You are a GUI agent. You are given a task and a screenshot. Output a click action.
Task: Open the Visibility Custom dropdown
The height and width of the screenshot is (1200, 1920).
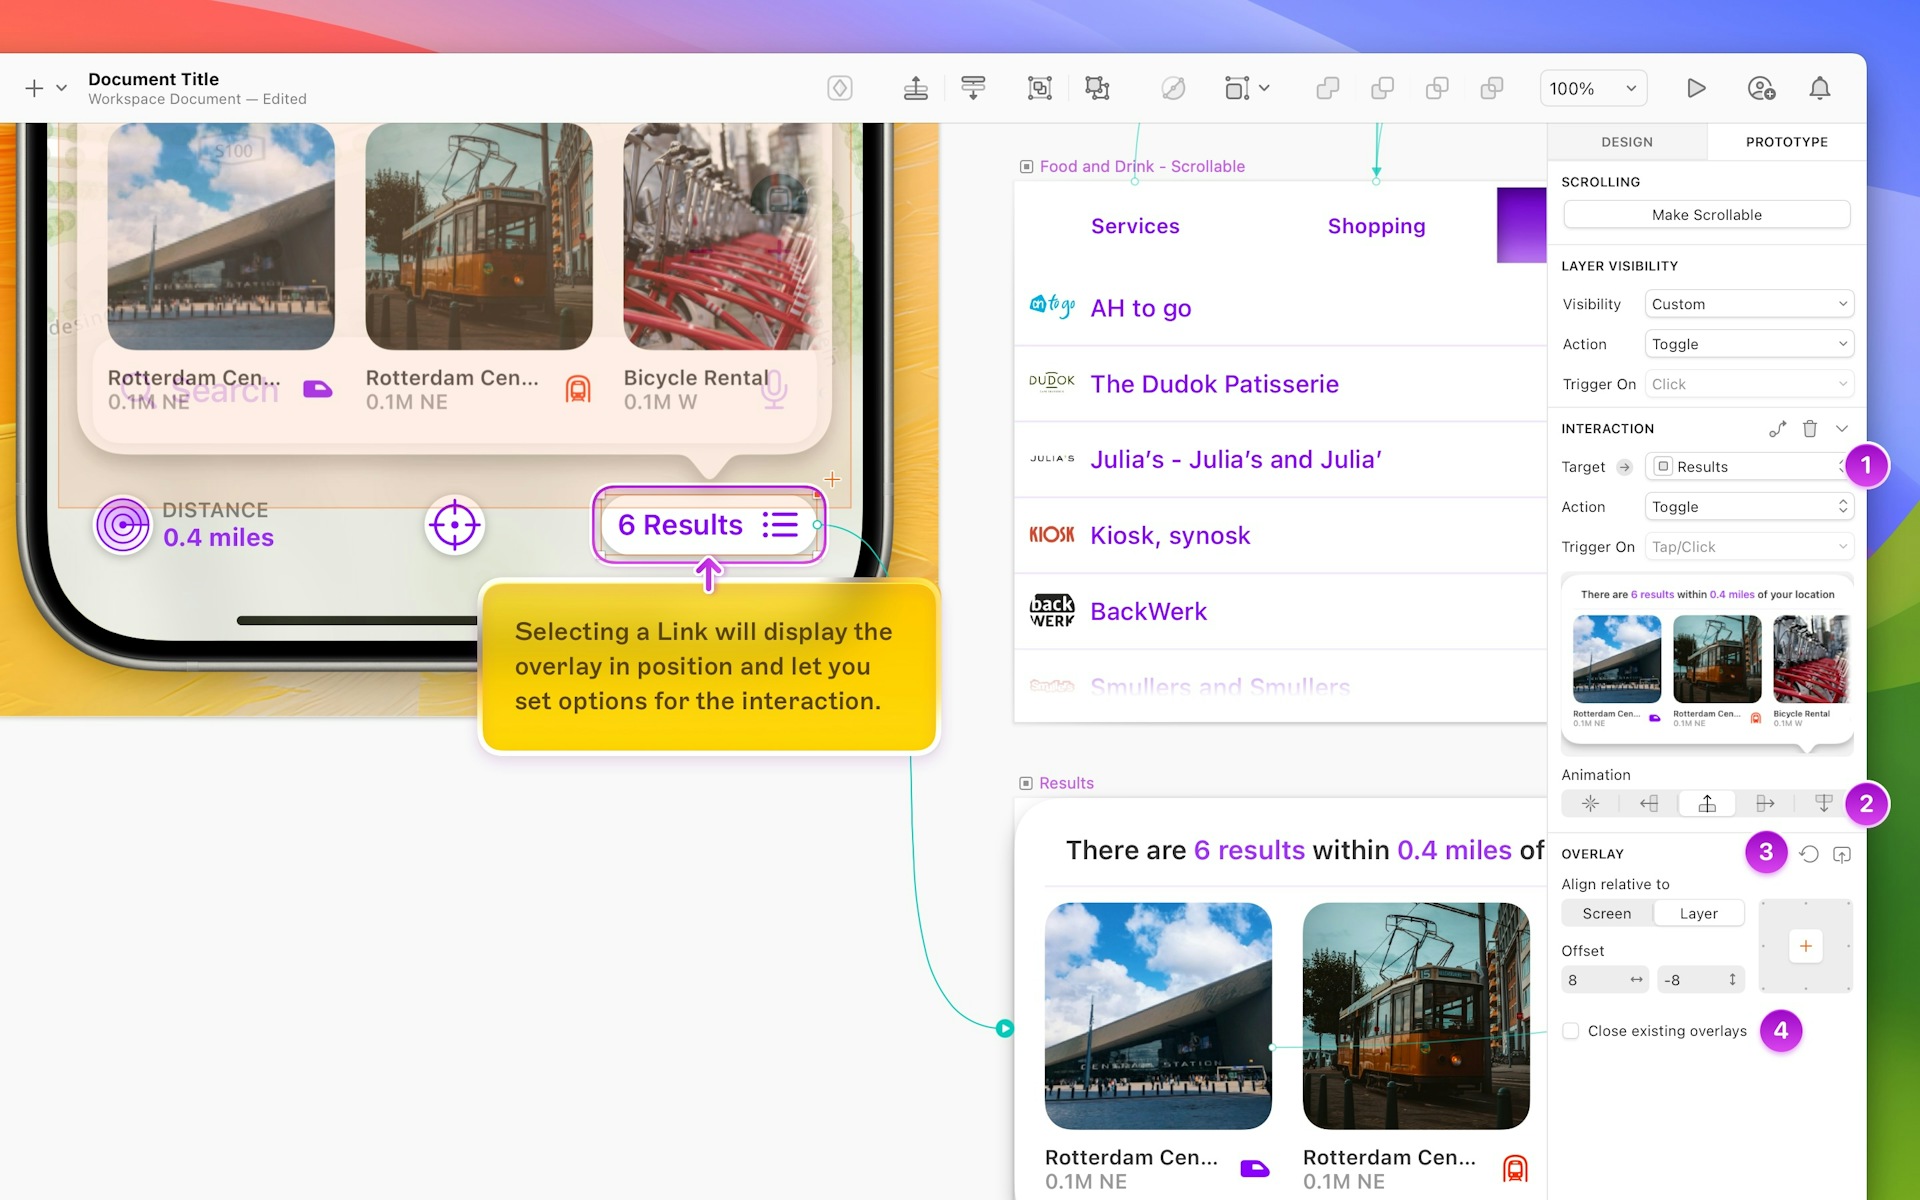pos(1749,304)
